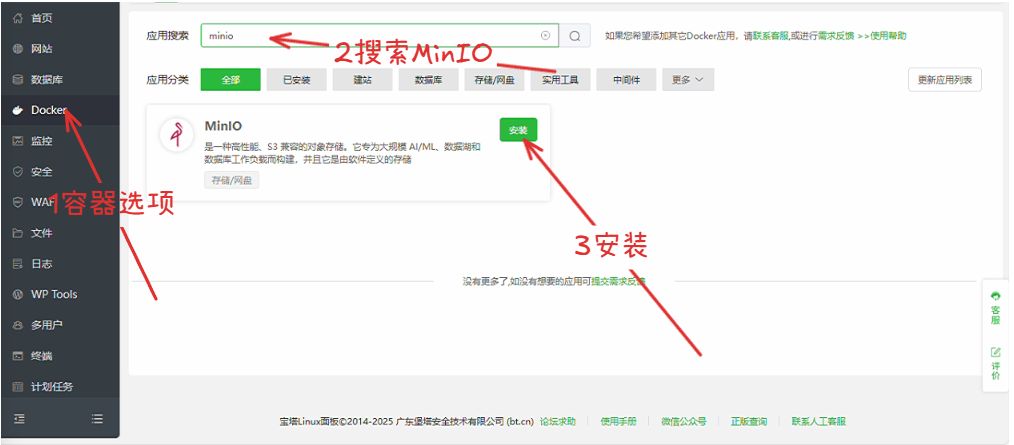The width and height of the screenshot is (1014, 445).
Task: Collapse sidebar using bottom-left indent icon
Action: (x=19, y=418)
